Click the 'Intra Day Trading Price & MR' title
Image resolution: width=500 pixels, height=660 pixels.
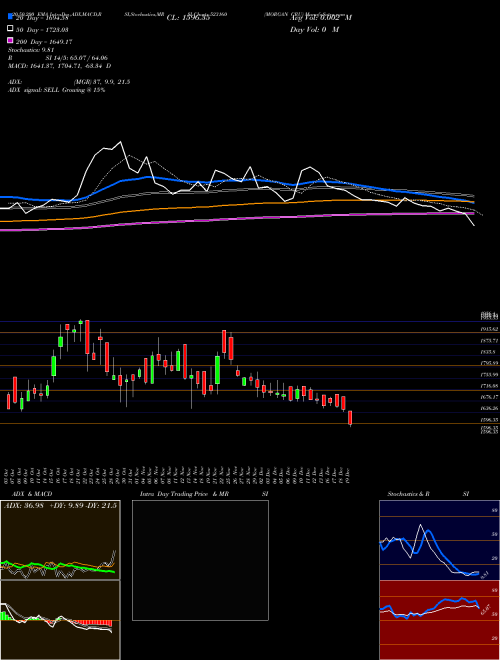pyautogui.click(x=184, y=494)
